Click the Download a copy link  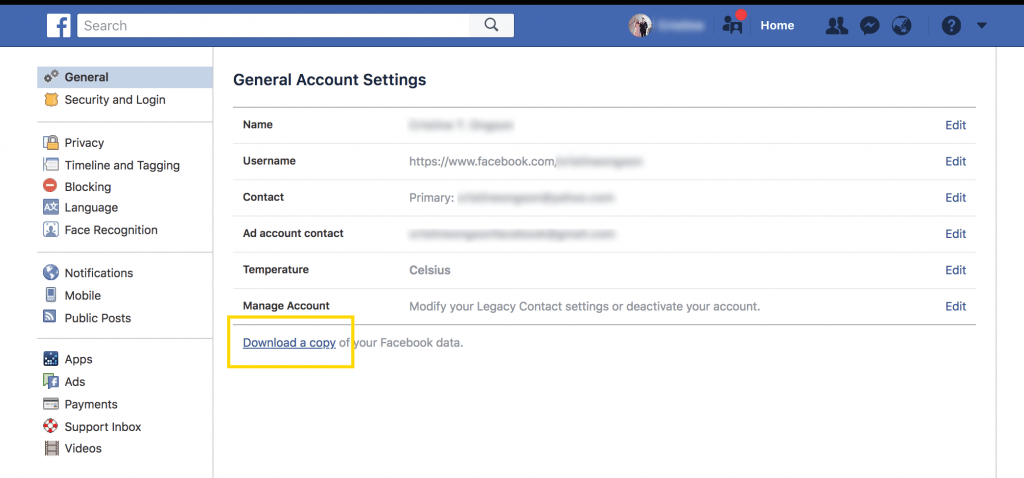tap(289, 343)
